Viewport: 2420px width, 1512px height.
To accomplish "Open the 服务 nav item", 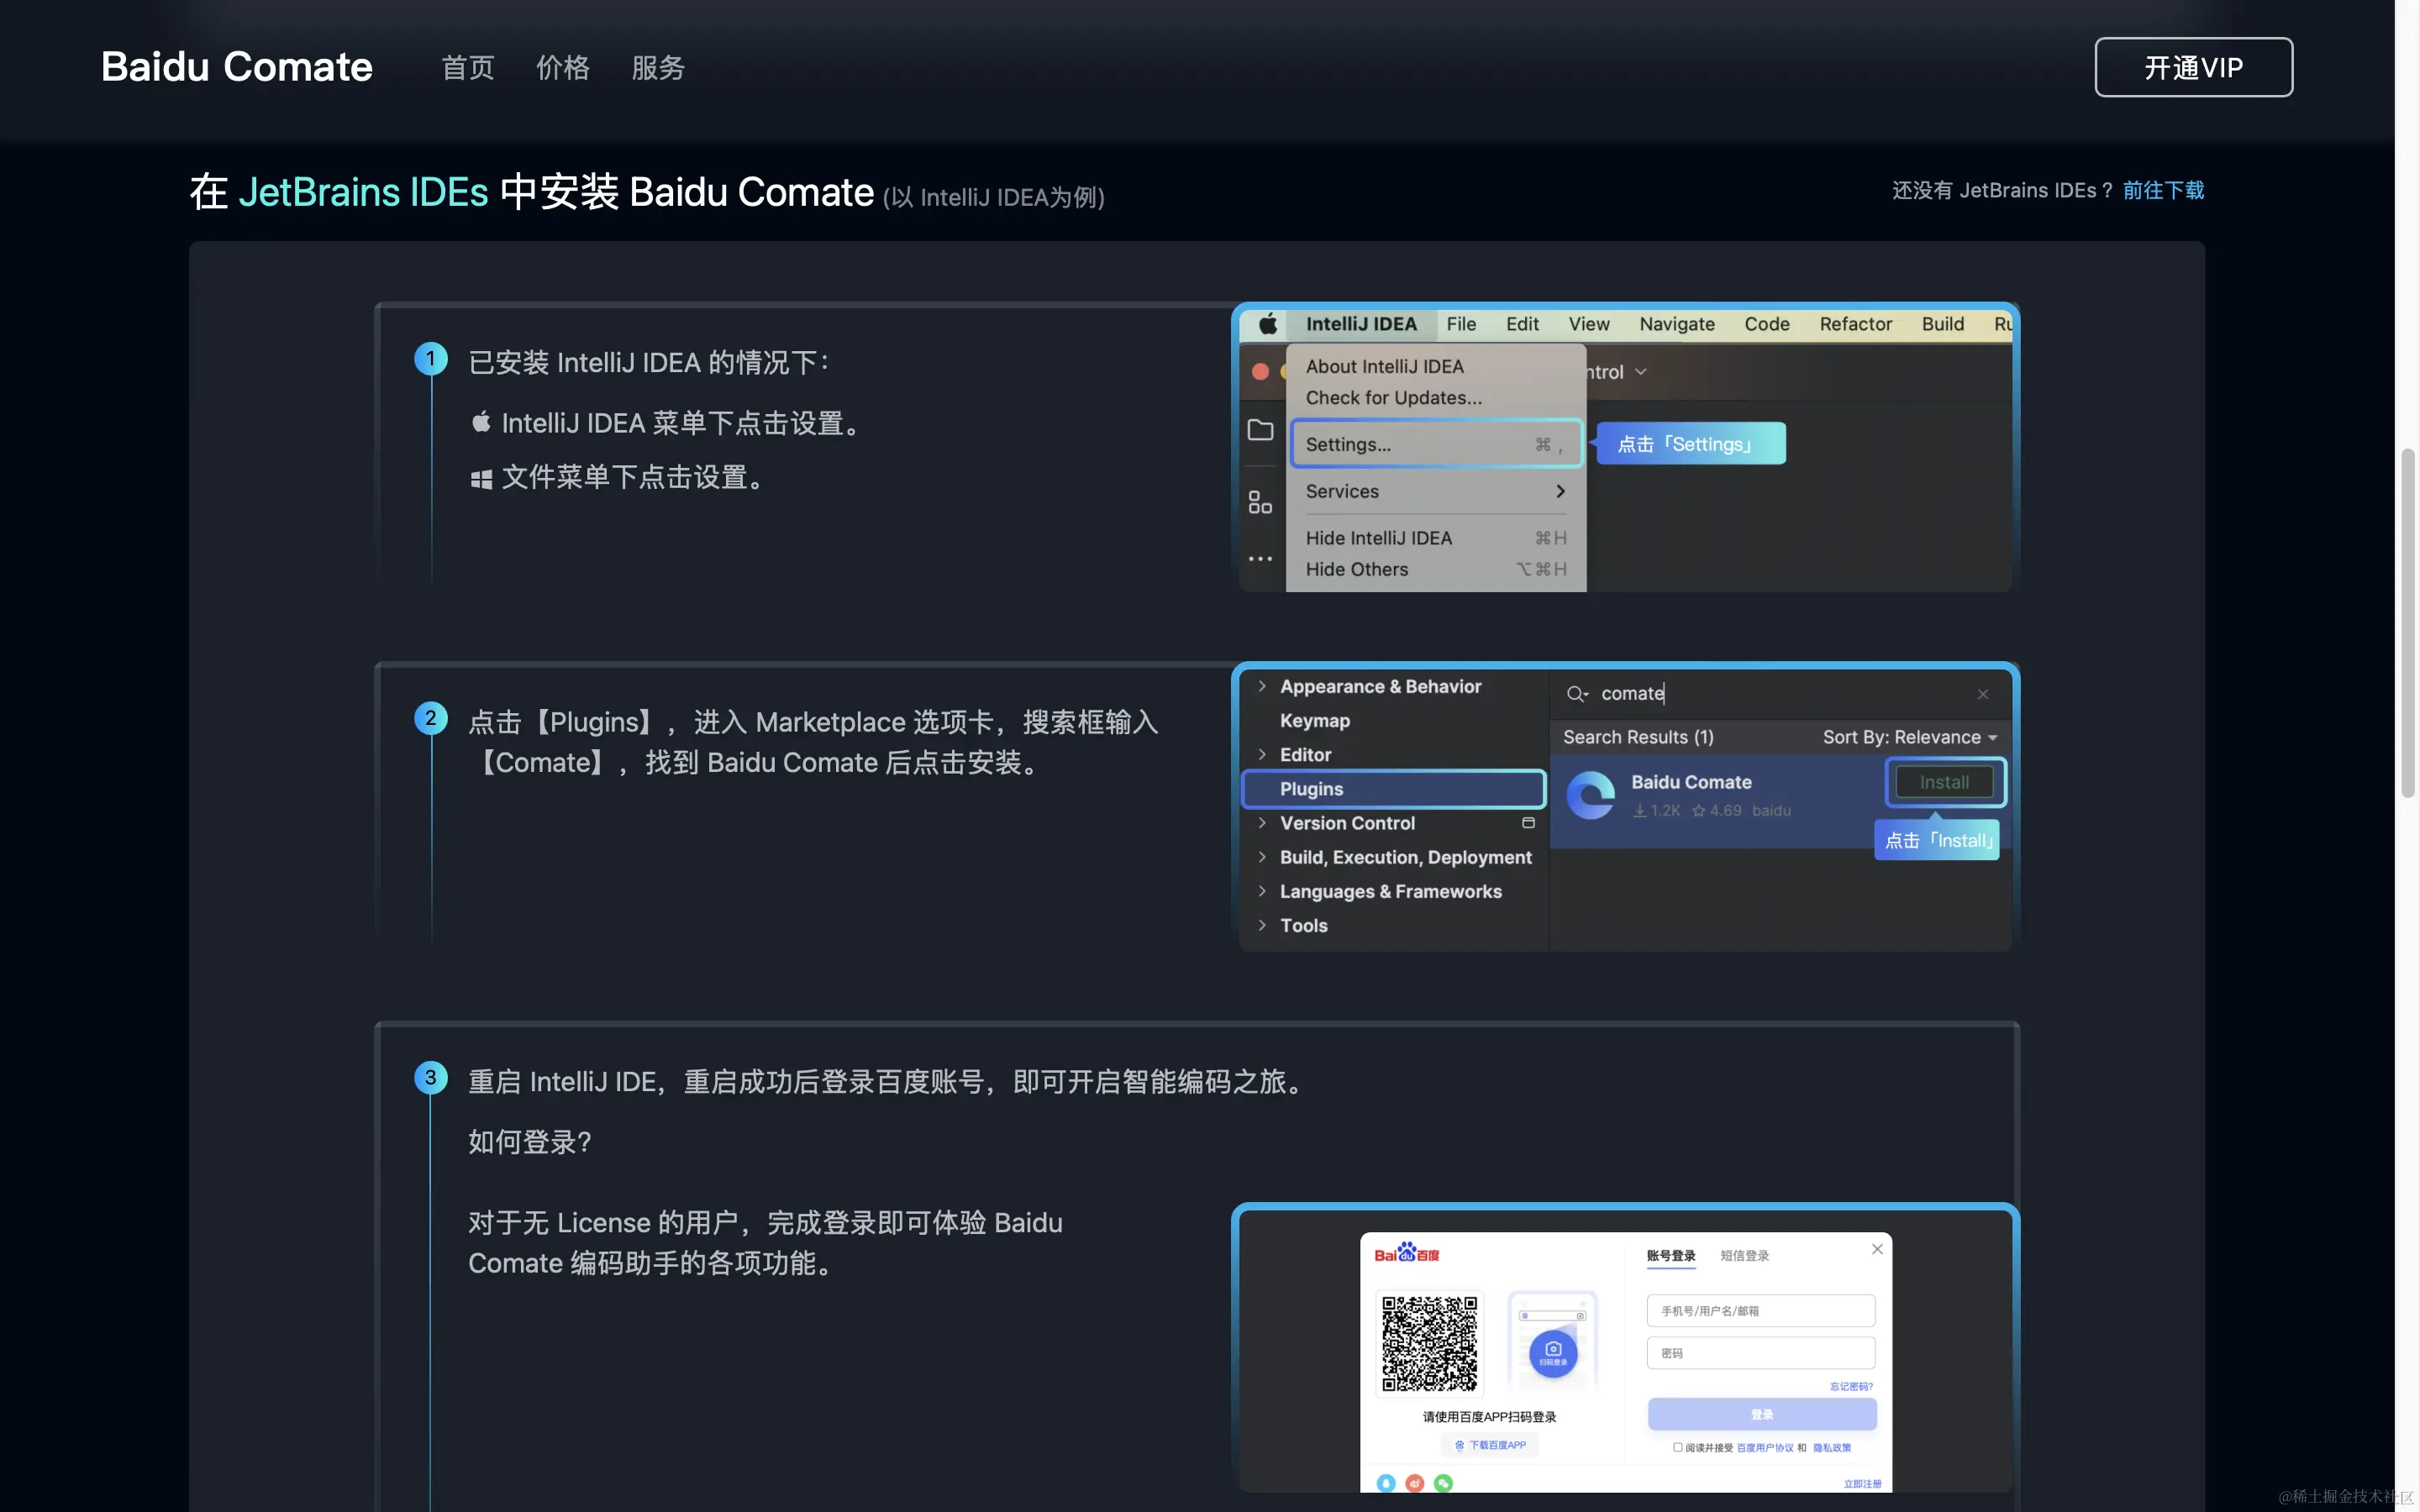I will (x=658, y=67).
